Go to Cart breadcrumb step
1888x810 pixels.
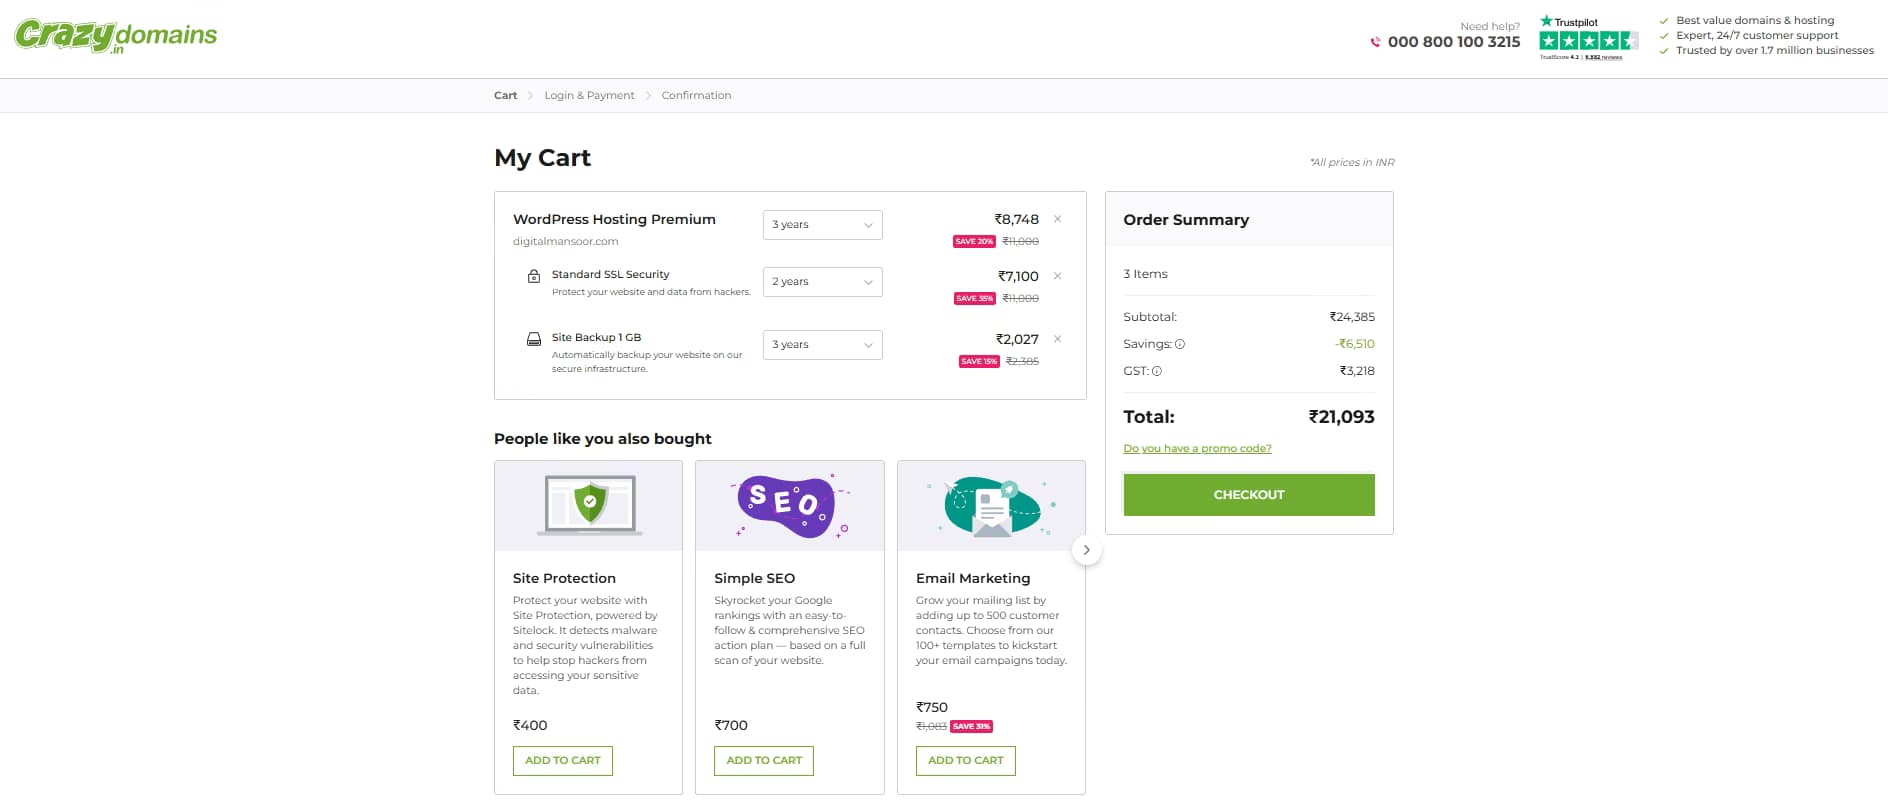[x=505, y=96]
